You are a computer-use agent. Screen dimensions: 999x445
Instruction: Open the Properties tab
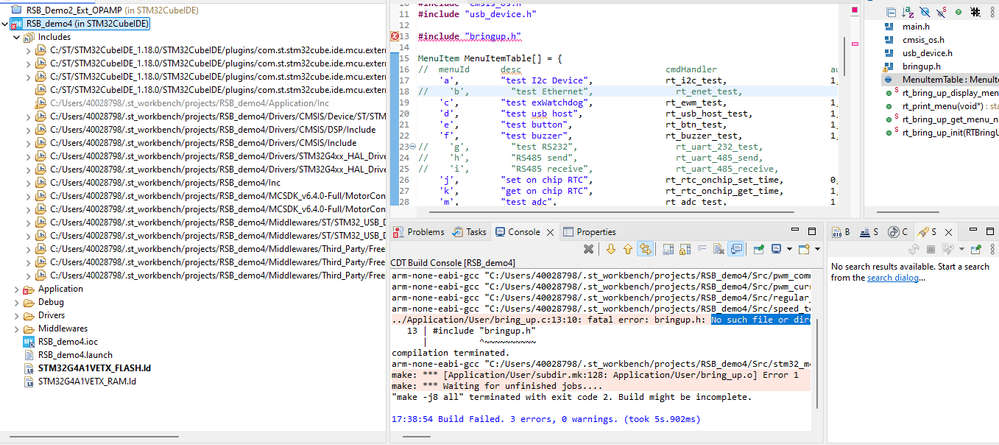coord(595,231)
